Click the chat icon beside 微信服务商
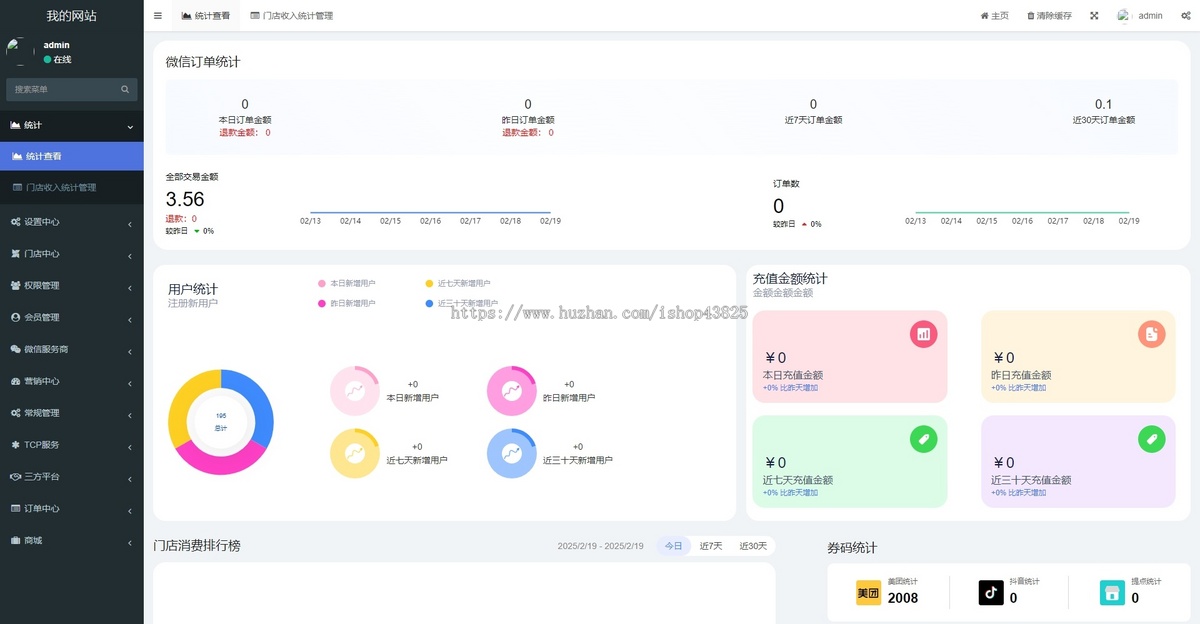Screen dimensions: 1200x624 coord(15,349)
